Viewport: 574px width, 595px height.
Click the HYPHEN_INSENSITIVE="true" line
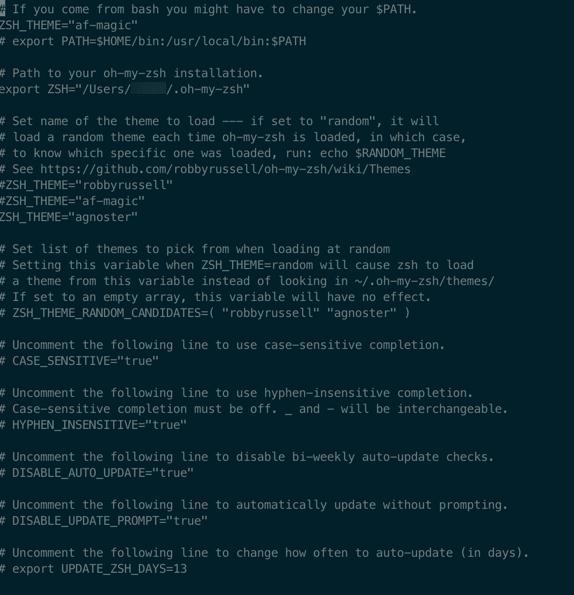(x=93, y=425)
